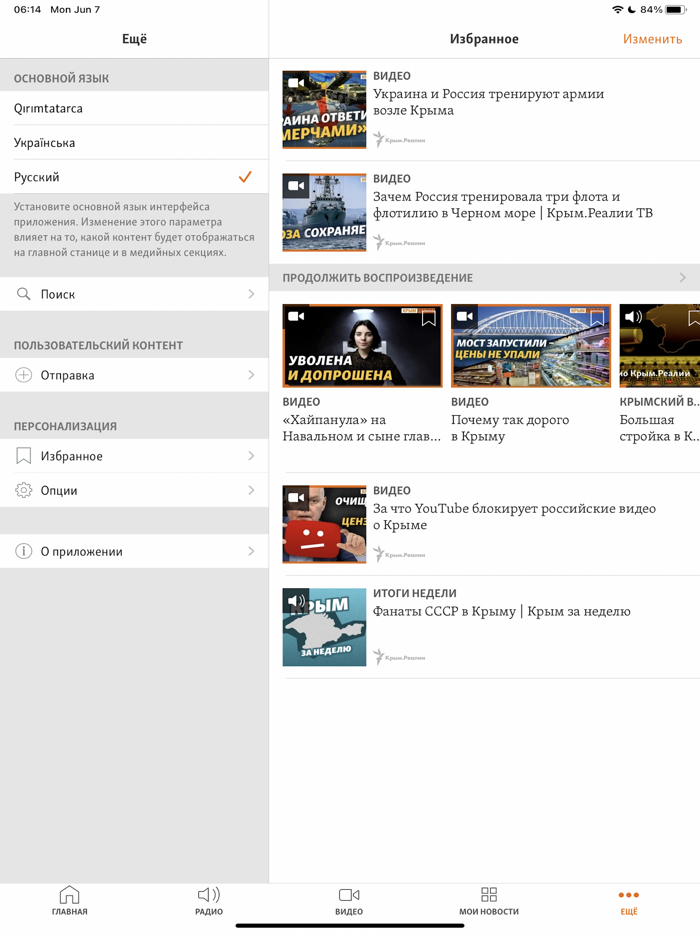Open the Видео tab
This screenshot has height=934, width=700.
[x=349, y=900]
